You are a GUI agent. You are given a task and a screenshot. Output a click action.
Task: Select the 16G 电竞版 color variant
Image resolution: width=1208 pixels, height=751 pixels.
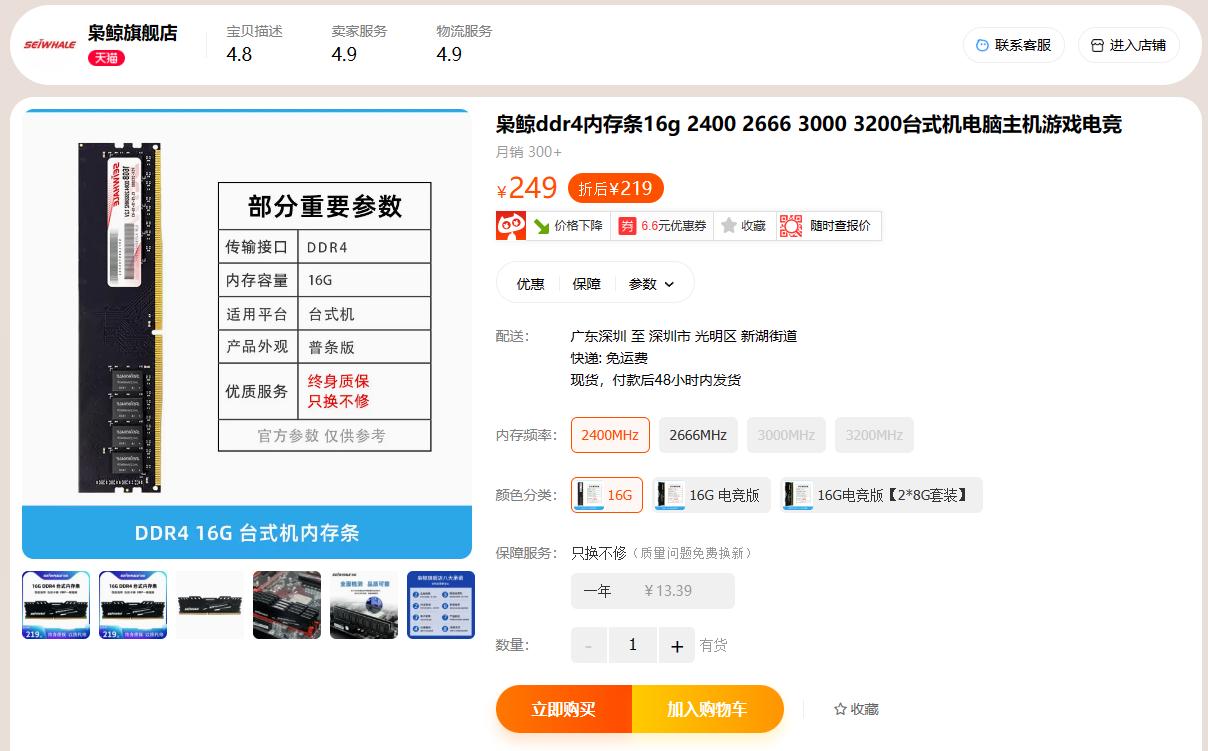click(711, 494)
